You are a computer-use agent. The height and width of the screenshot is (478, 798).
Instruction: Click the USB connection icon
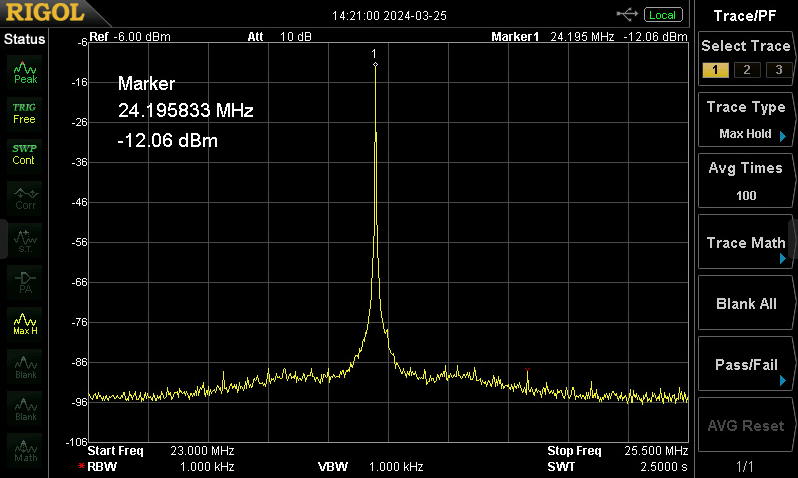point(628,14)
